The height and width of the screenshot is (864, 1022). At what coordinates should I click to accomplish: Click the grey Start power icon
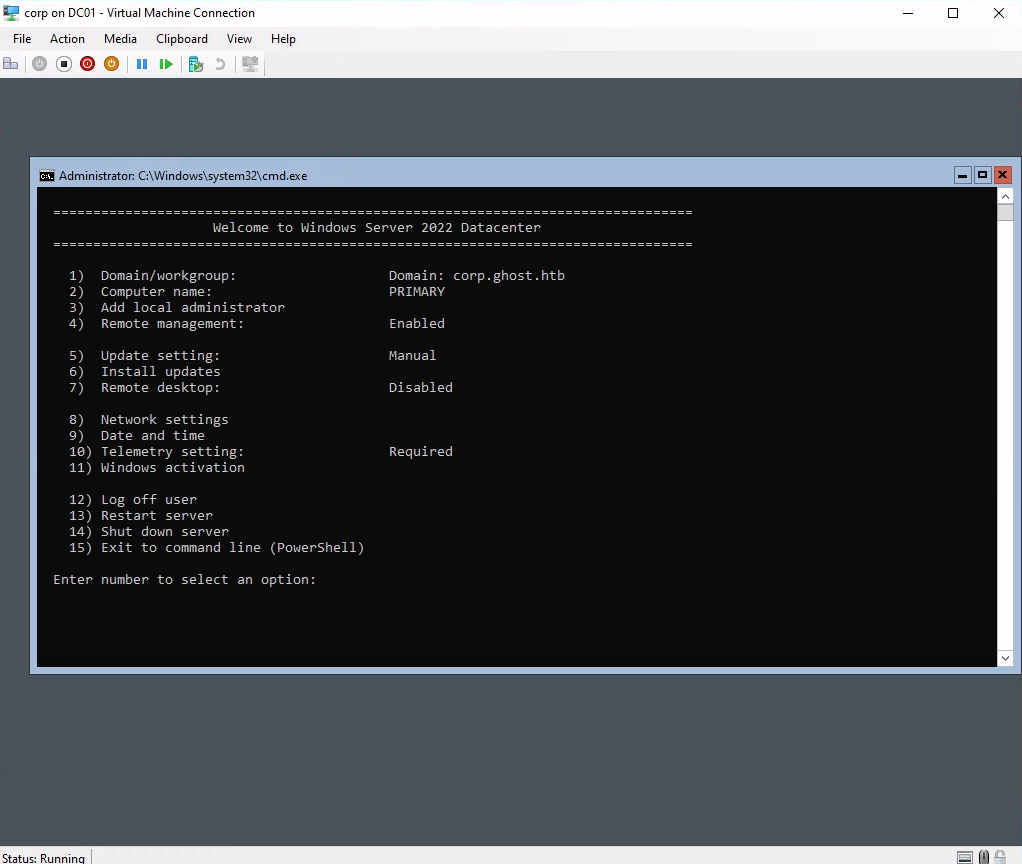pyautogui.click(x=39, y=64)
